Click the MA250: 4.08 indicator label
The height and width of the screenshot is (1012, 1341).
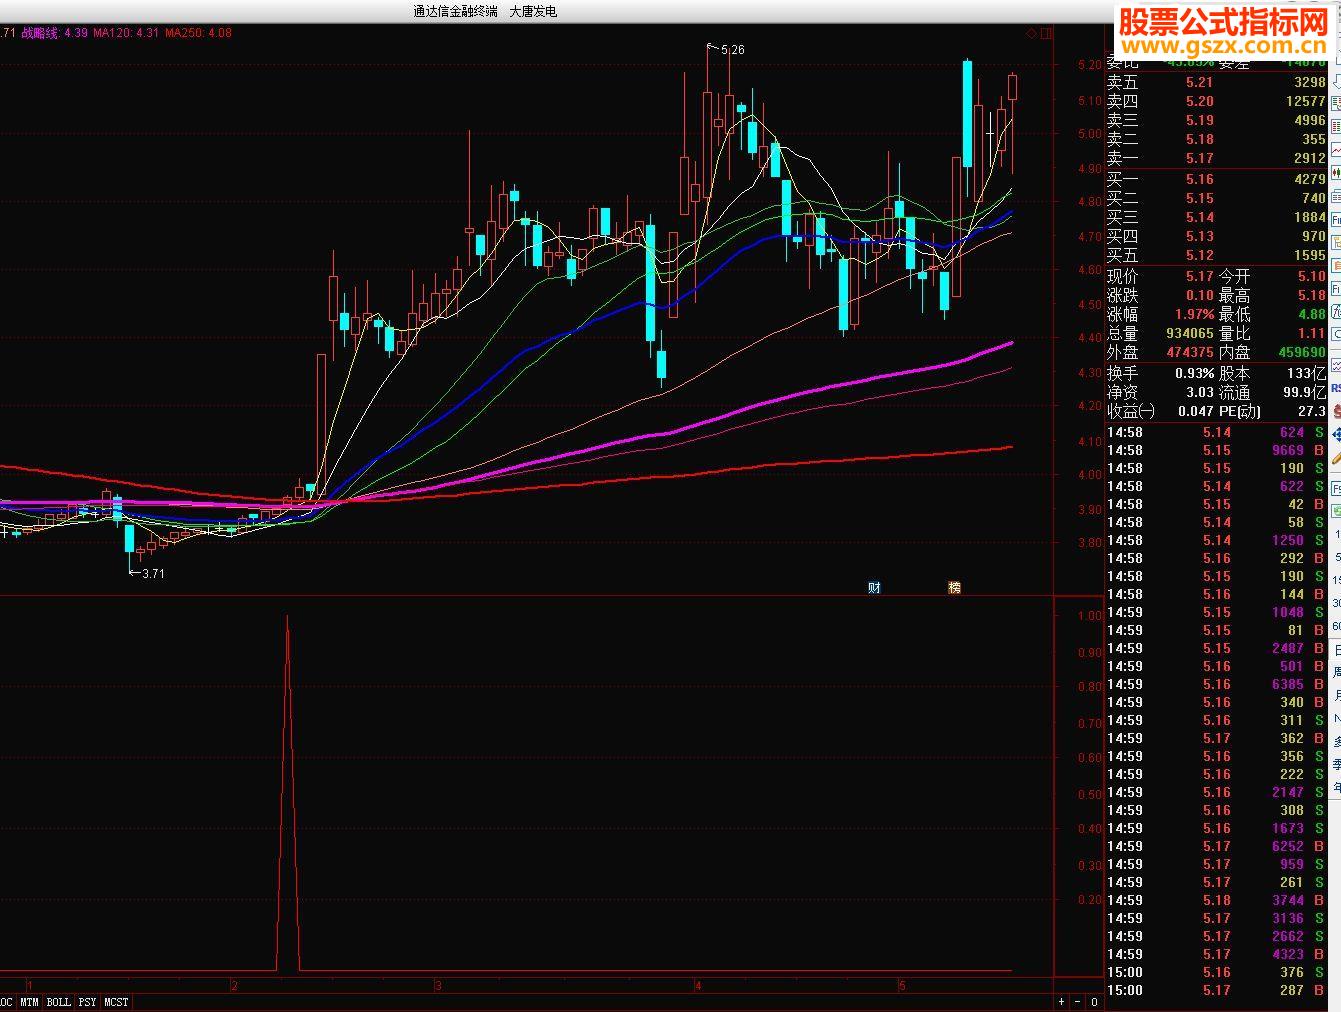(x=198, y=33)
